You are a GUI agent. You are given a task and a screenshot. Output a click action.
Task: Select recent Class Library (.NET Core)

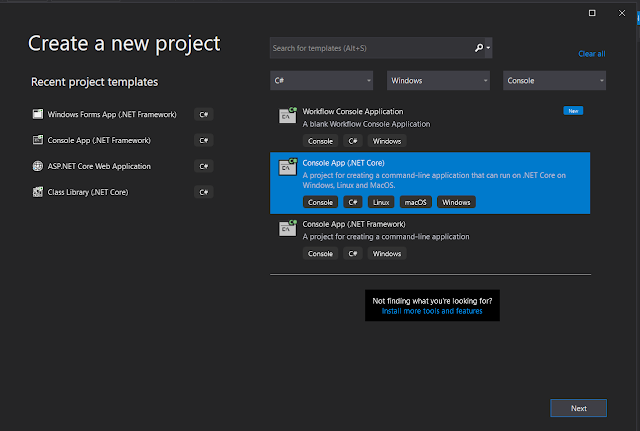coord(88,192)
